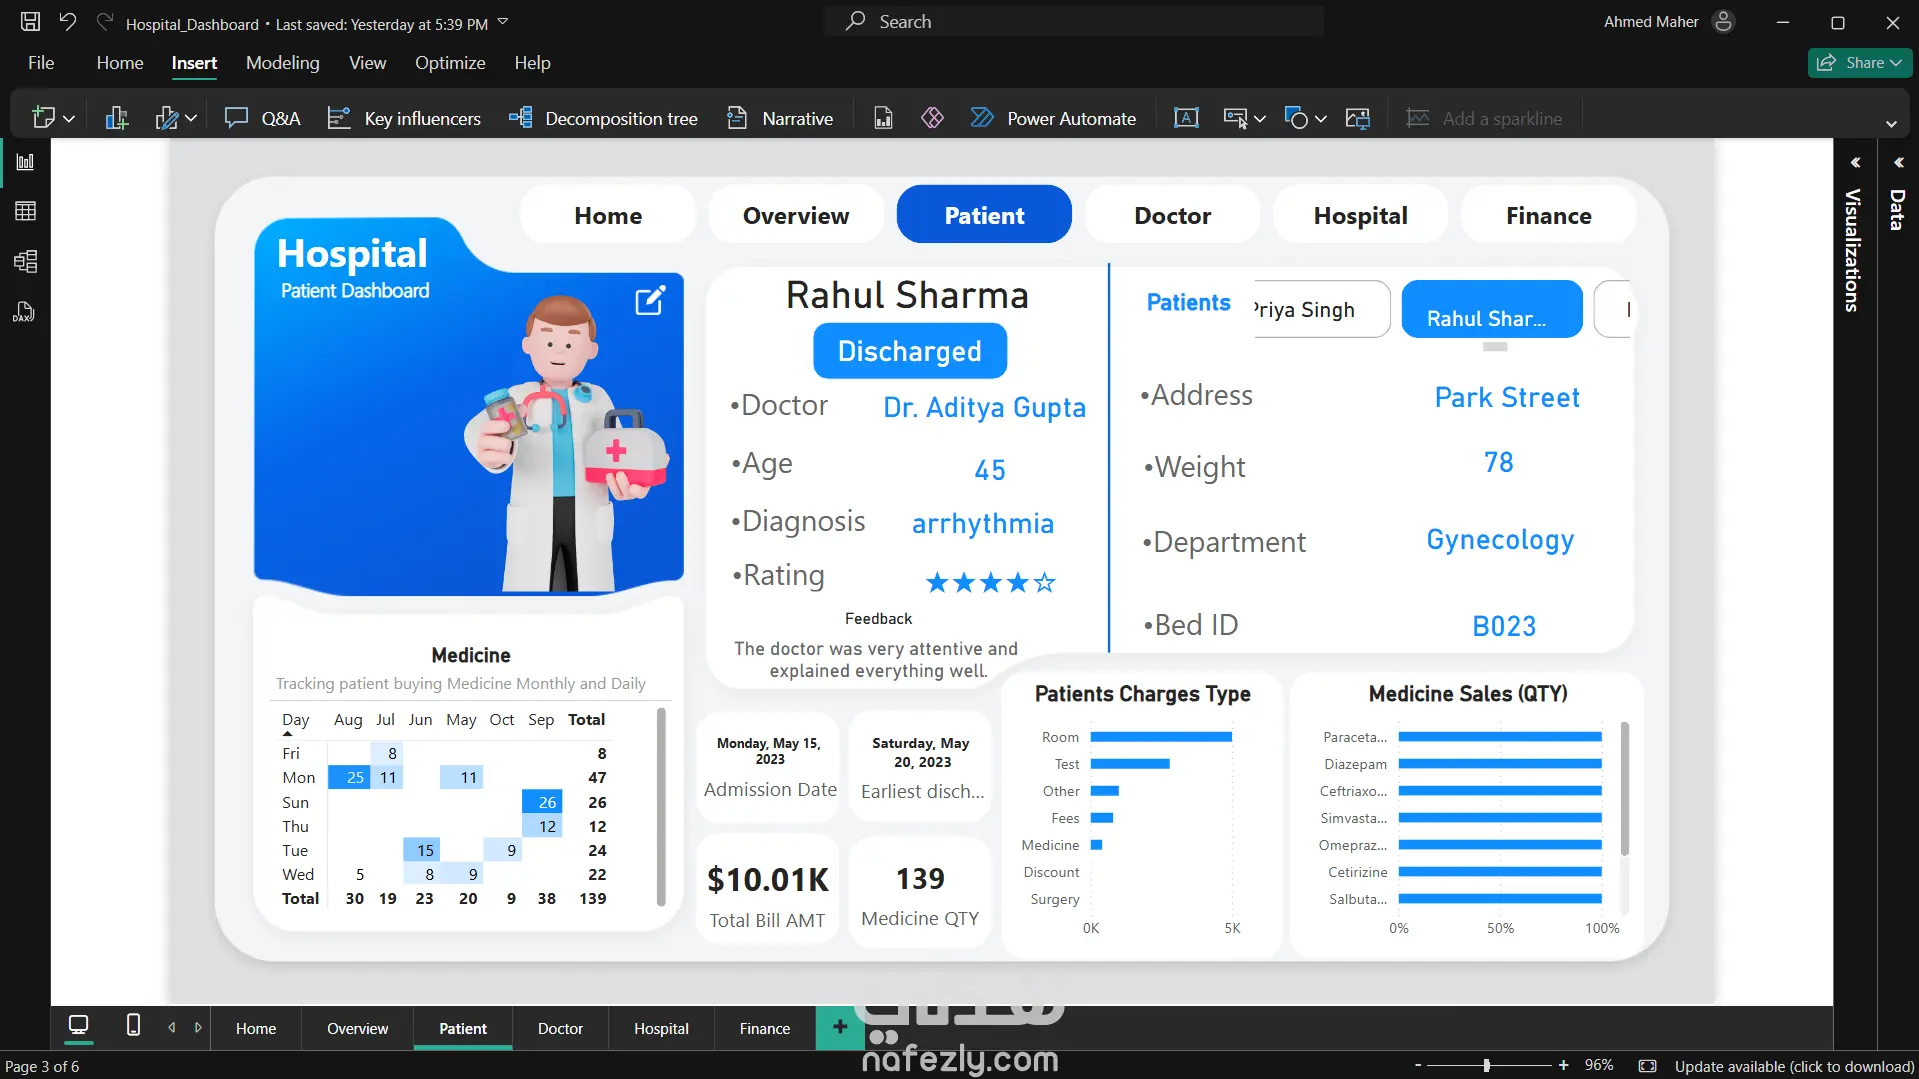This screenshot has height=1079, width=1919.
Task: Select the Insert ribbon tab
Action: (x=194, y=62)
